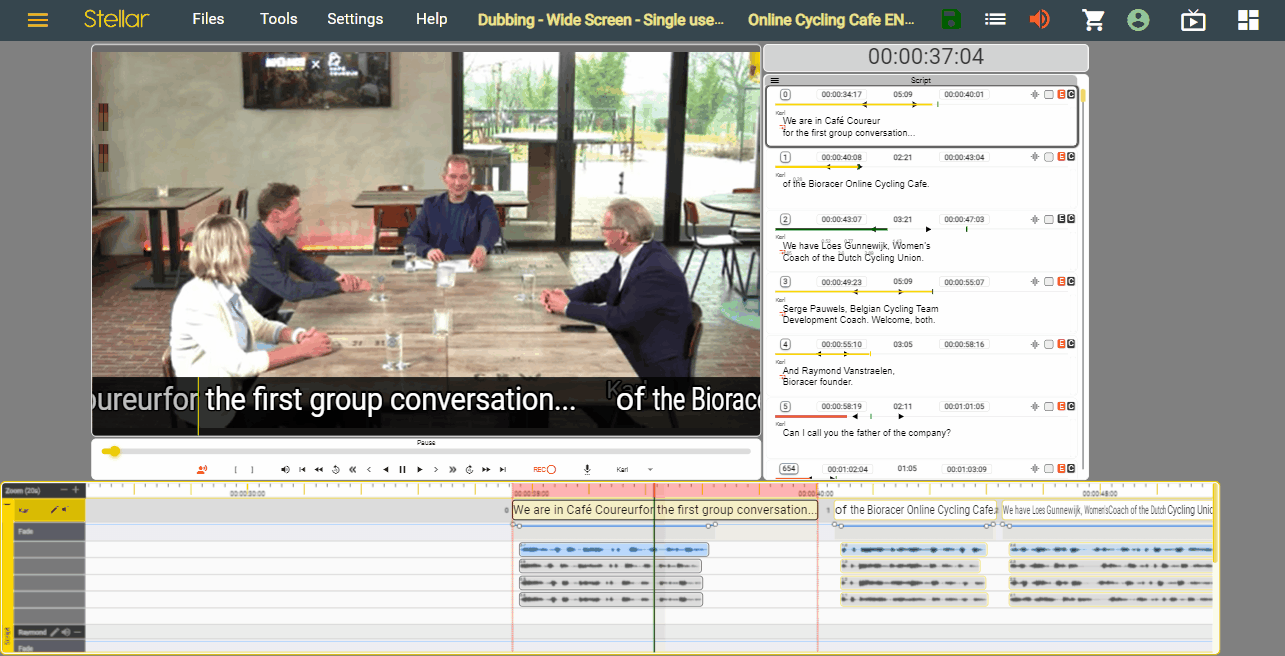Pause the video playback
Screen dimensions: 1285x656
402,469
